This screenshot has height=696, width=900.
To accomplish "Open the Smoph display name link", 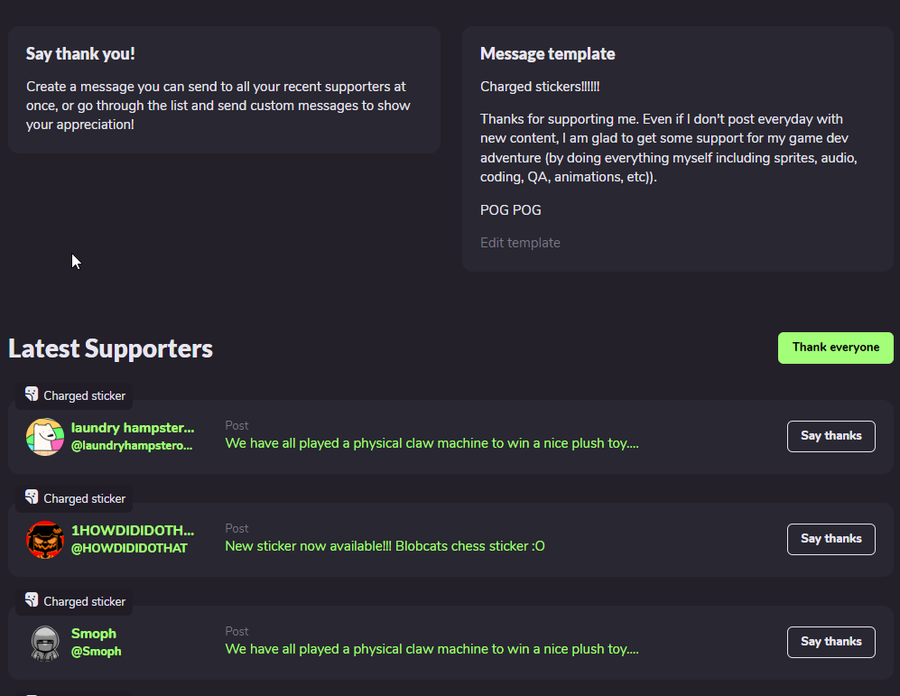I will [x=94, y=633].
